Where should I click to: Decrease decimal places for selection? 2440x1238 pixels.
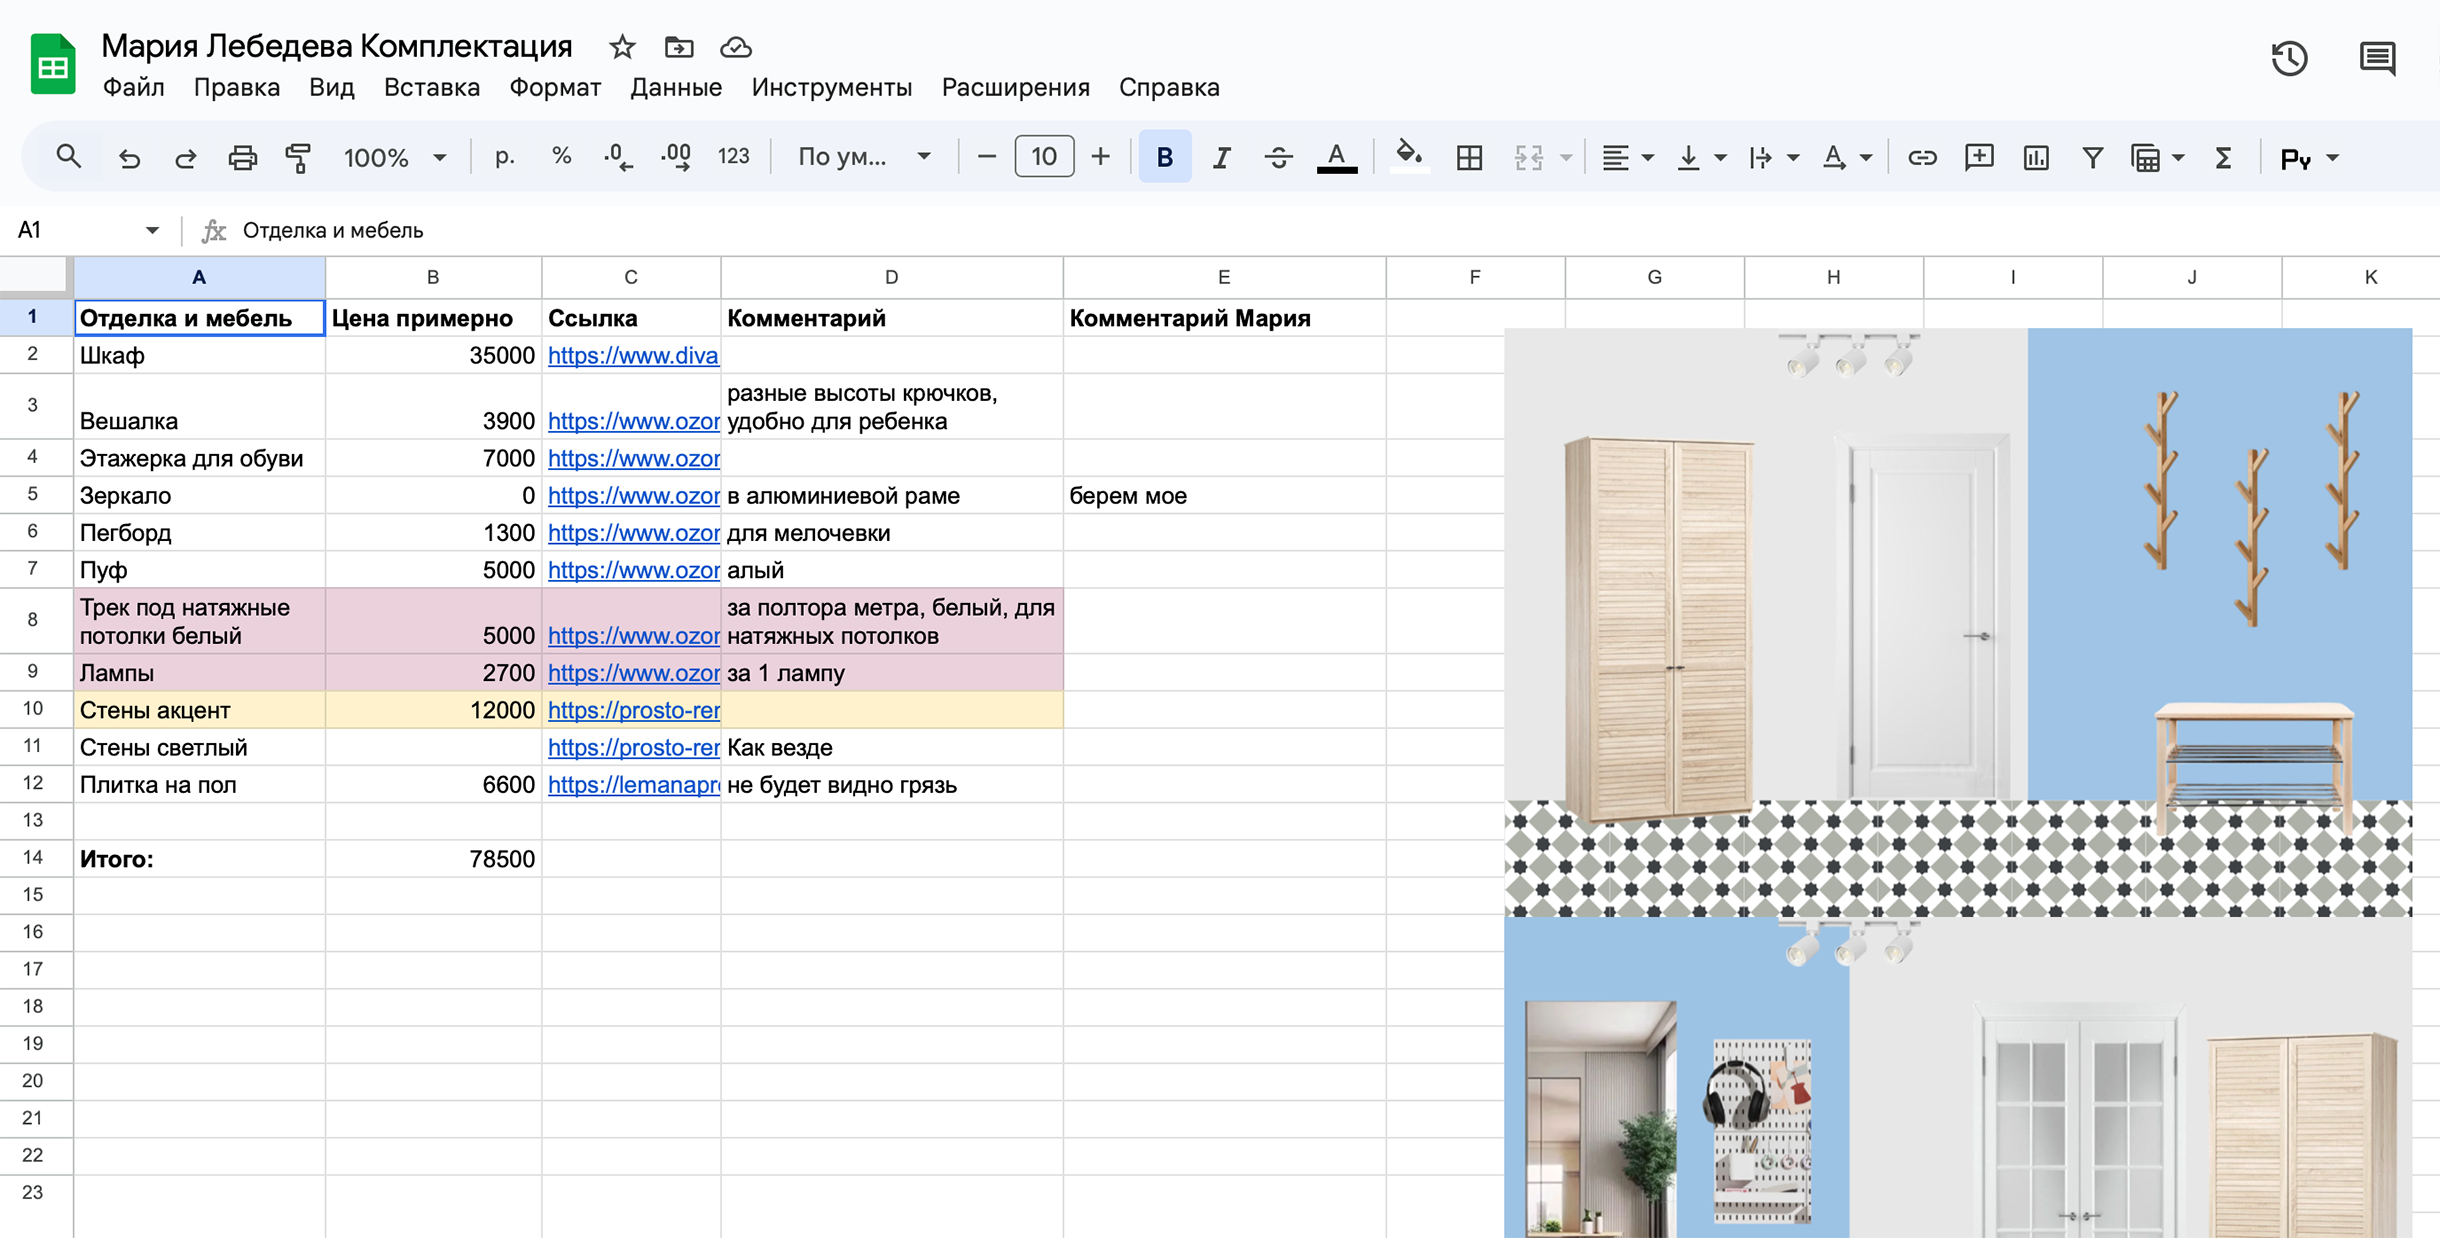coord(618,157)
